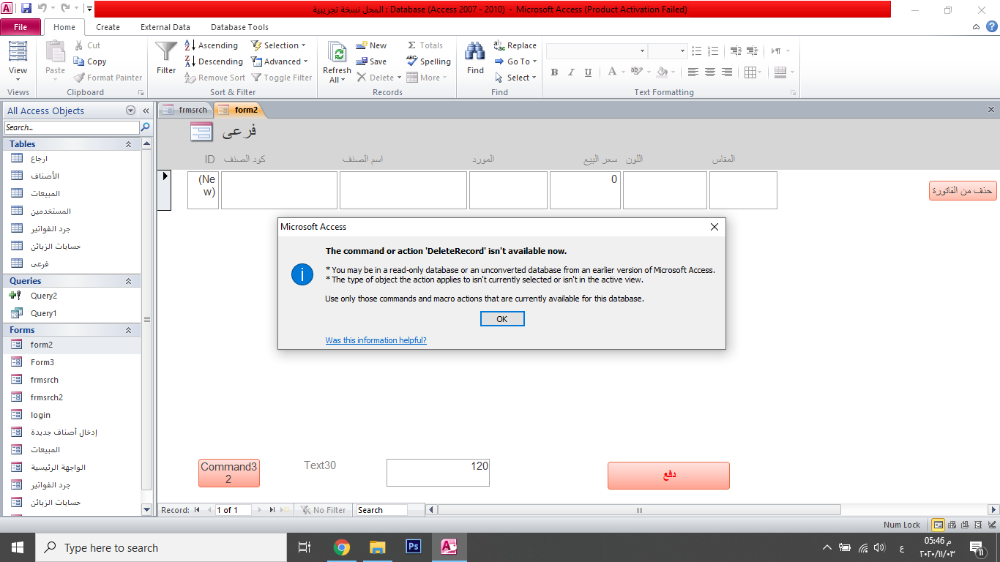Click the Access Help question mark
This screenshot has width=1000, height=562.
coord(992,27)
